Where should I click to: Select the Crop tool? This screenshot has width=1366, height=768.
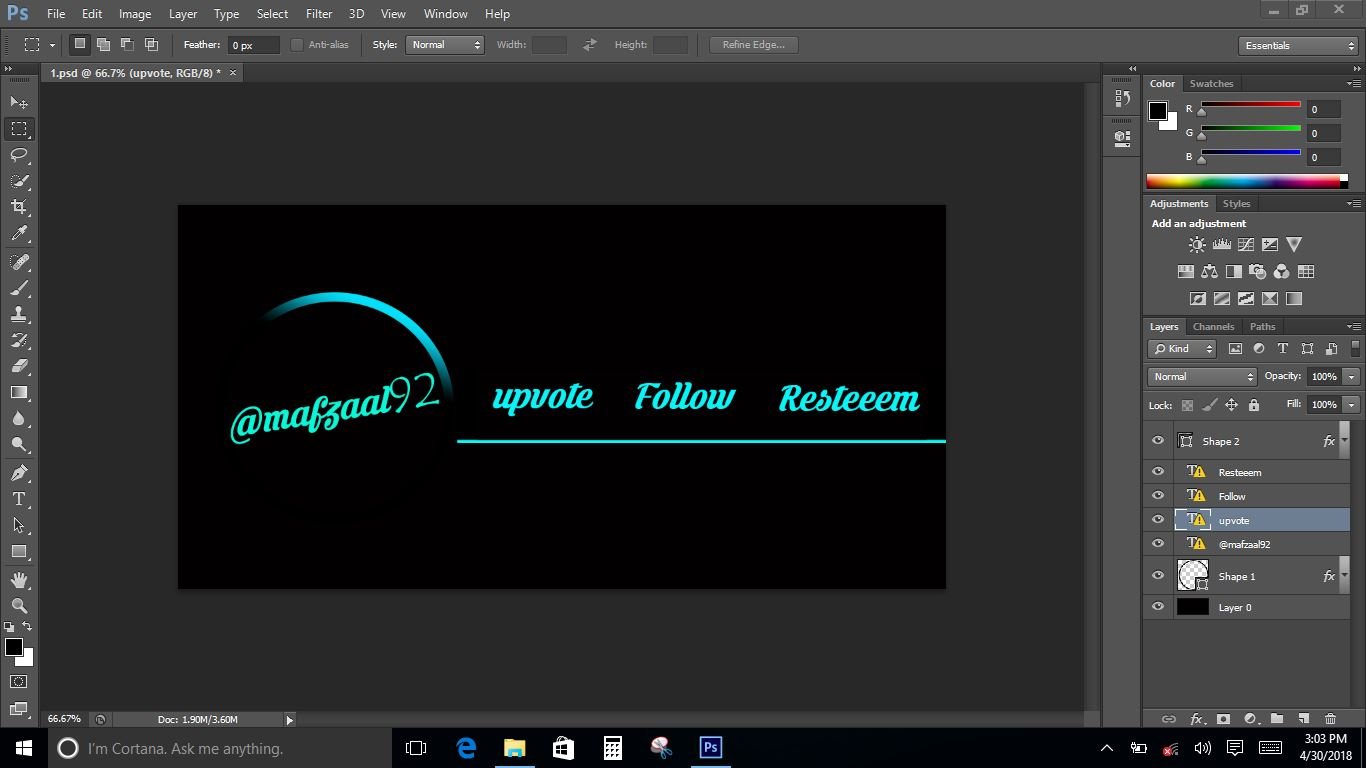click(19, 207)
